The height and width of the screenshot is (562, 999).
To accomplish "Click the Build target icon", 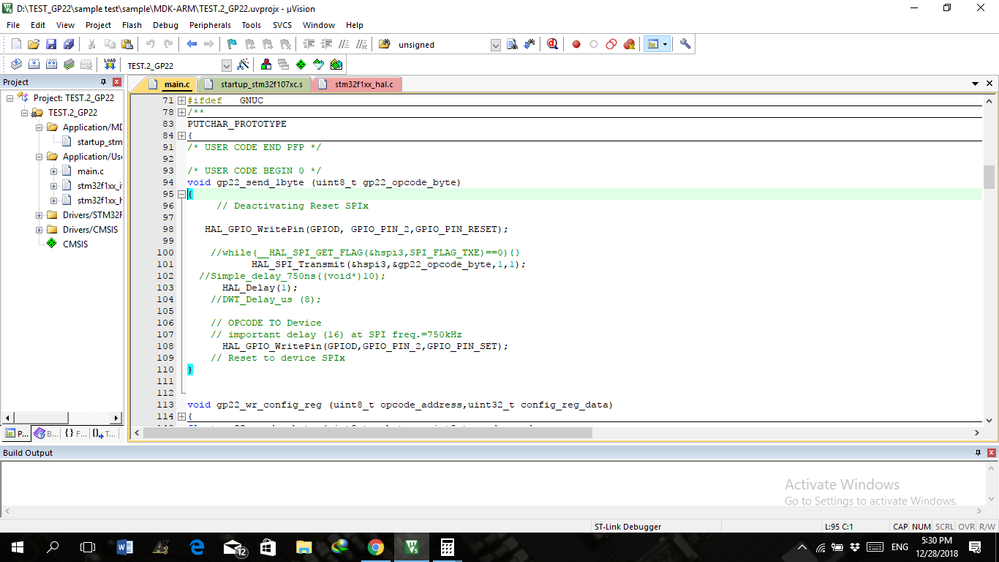I will click(34, 65).
